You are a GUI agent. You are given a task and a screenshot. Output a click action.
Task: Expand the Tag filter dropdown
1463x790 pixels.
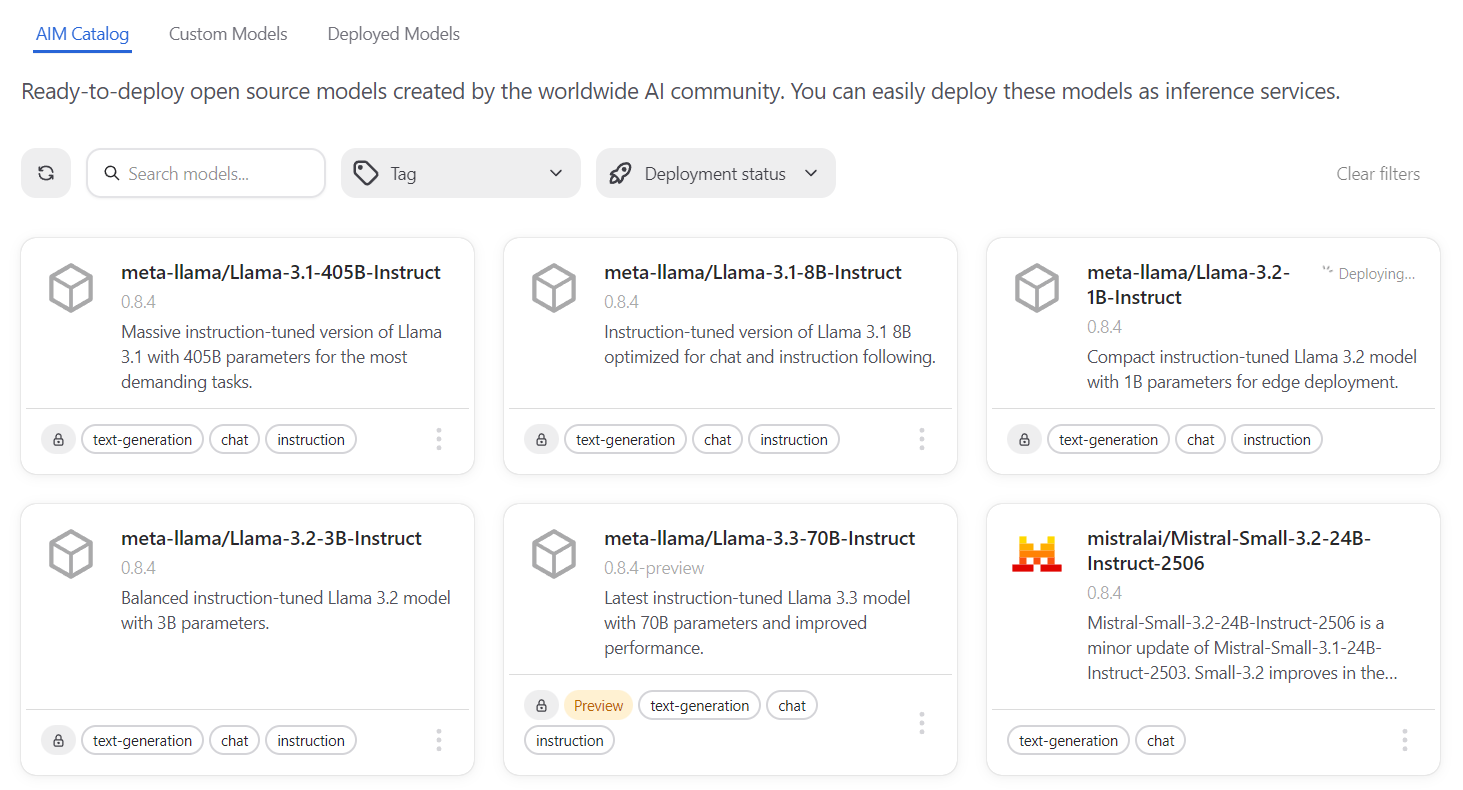click(x=557, y=172)
